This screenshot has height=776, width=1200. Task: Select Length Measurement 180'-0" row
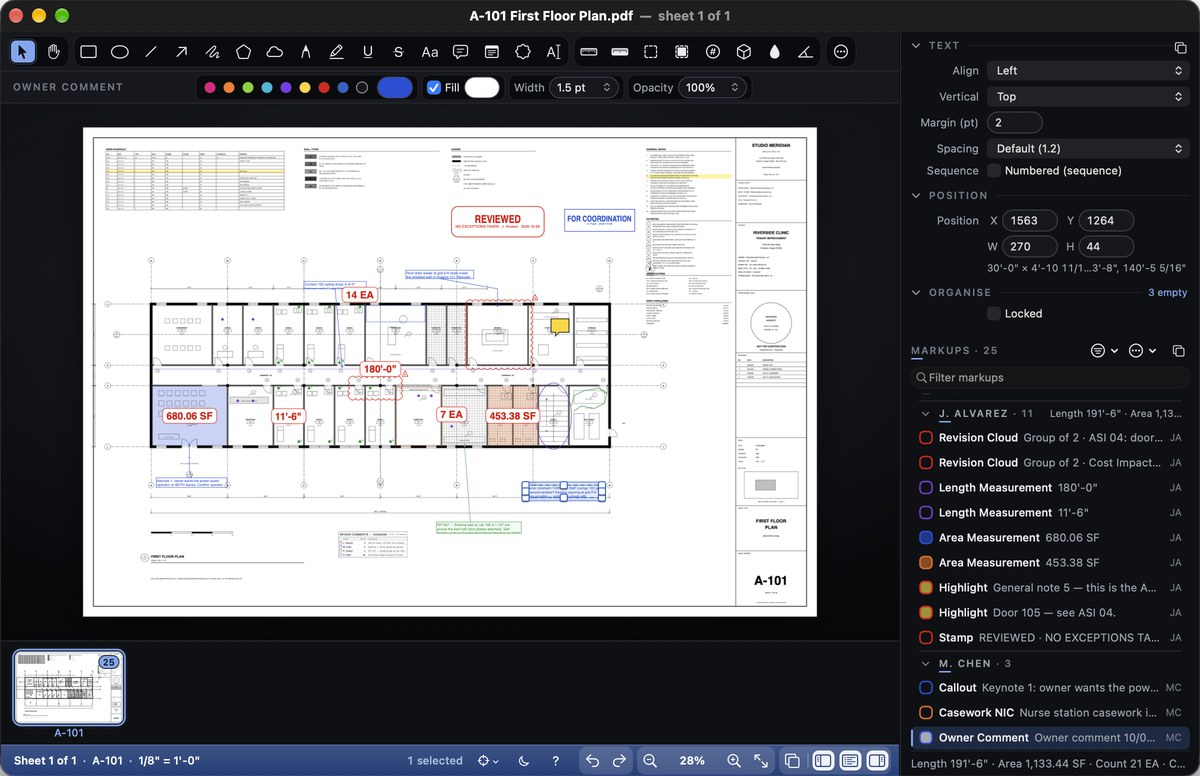tap(1051, 488)
